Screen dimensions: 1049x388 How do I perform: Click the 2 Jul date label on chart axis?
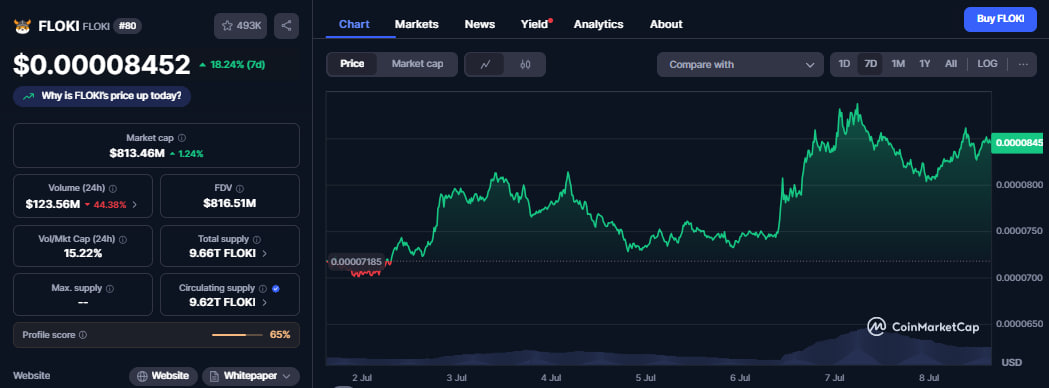[x=362, y=378]
